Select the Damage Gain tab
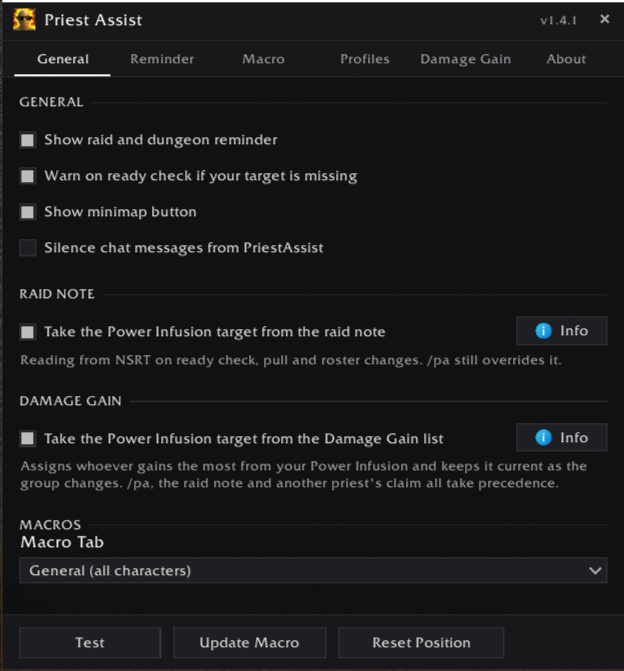624x671 pixels. click(466, 59)
